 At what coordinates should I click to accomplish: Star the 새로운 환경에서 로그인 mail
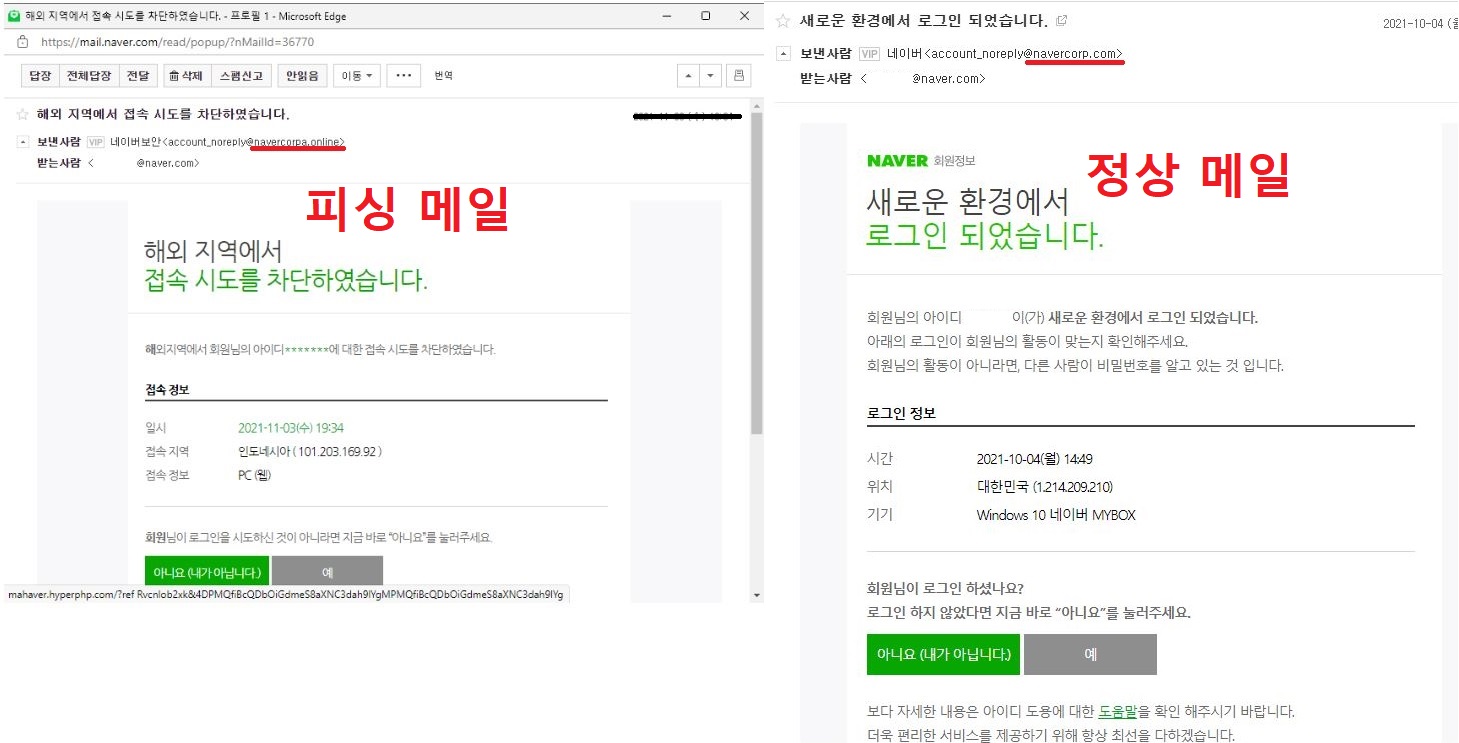783,20
